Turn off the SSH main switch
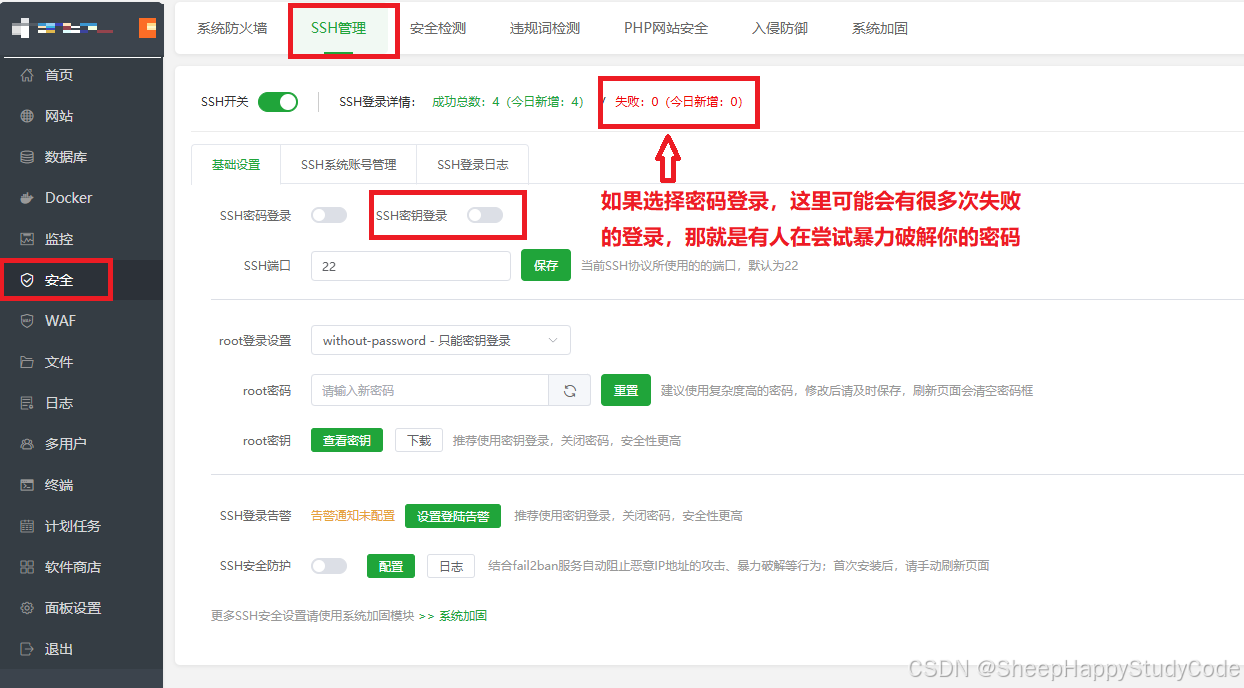The image size is (1244, 688). tap(278, 102)
